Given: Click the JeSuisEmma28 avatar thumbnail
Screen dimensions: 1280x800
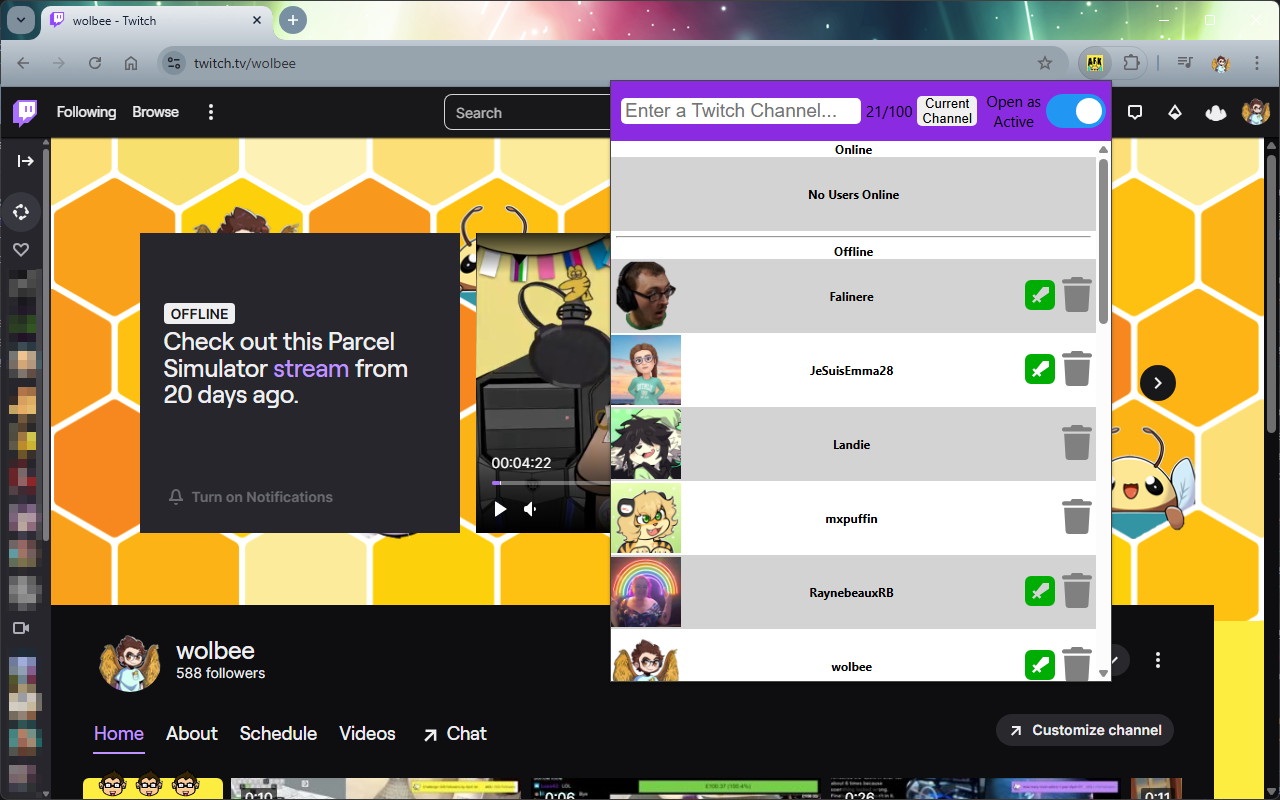Looking at the screenshot, I should point(646,370).
